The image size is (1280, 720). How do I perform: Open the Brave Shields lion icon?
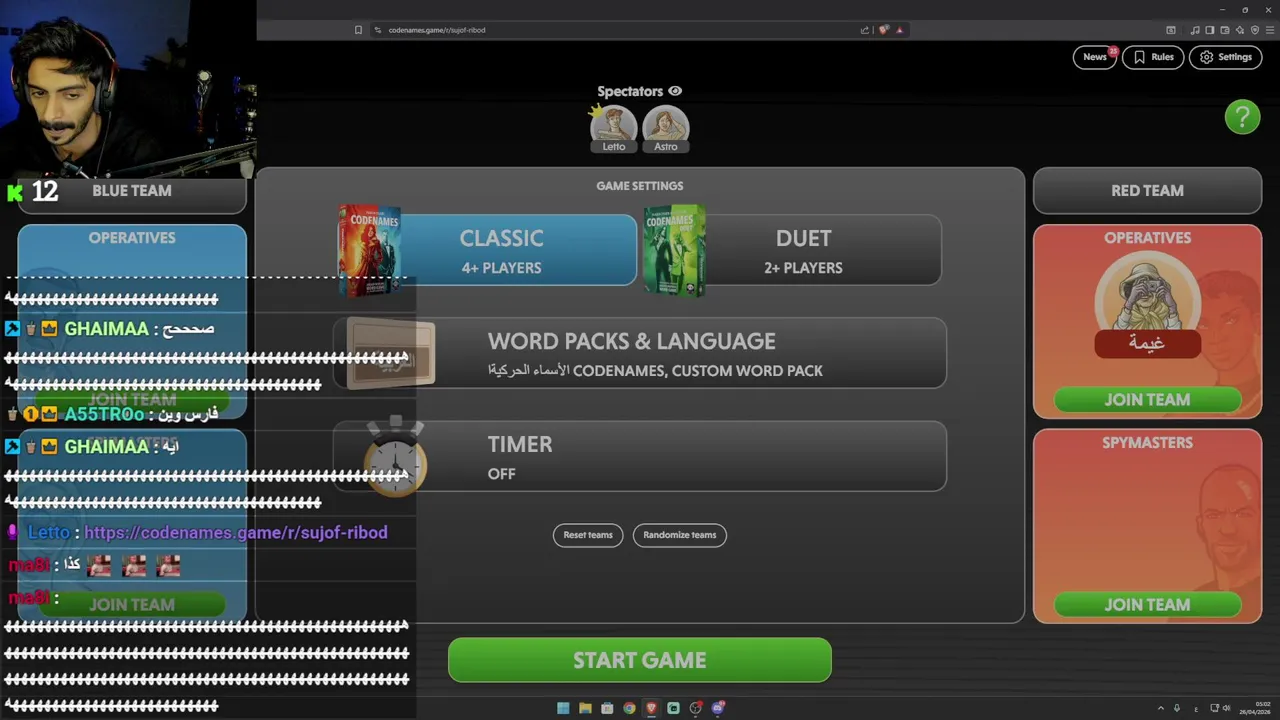883,30
